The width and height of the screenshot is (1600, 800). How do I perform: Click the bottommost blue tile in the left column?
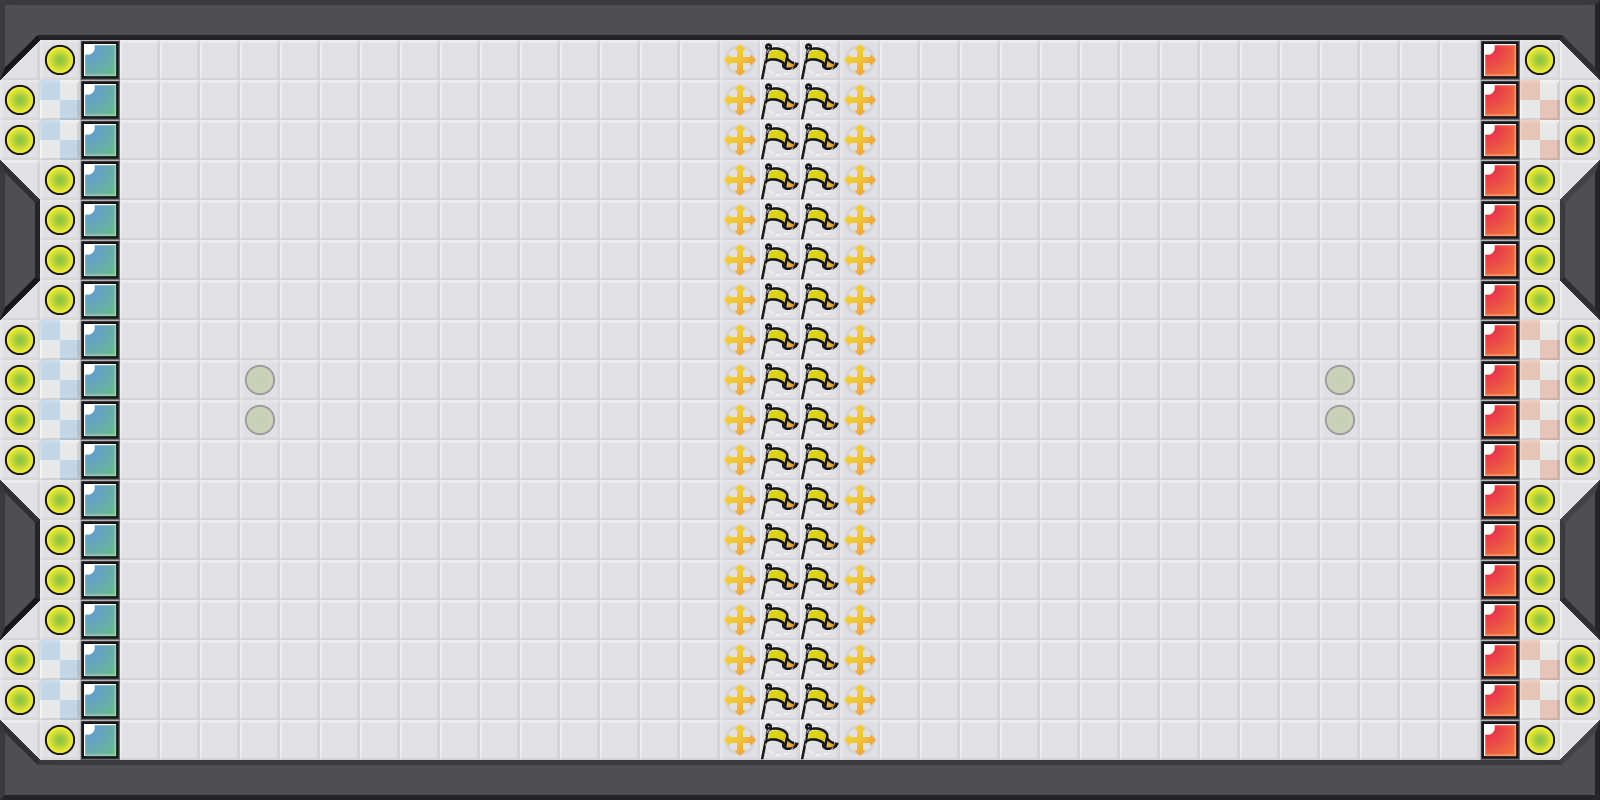(x=100, y=740)
